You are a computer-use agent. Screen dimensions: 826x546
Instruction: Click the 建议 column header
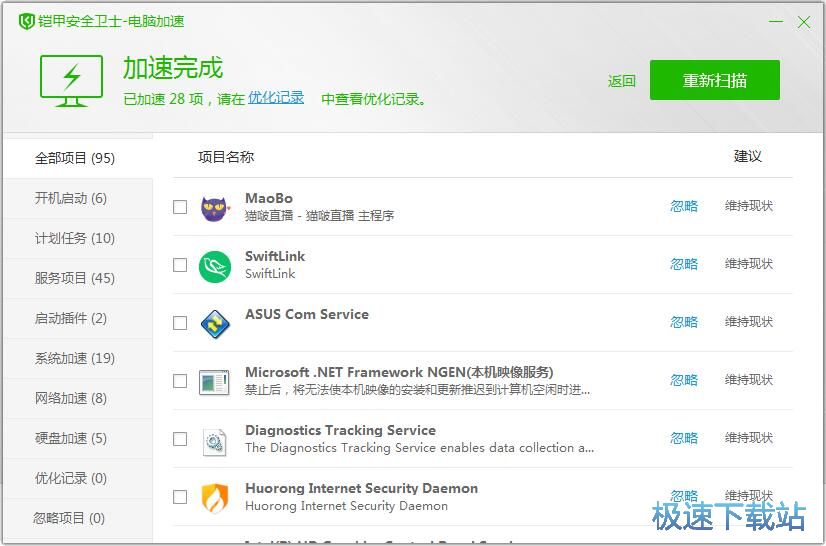748,157
